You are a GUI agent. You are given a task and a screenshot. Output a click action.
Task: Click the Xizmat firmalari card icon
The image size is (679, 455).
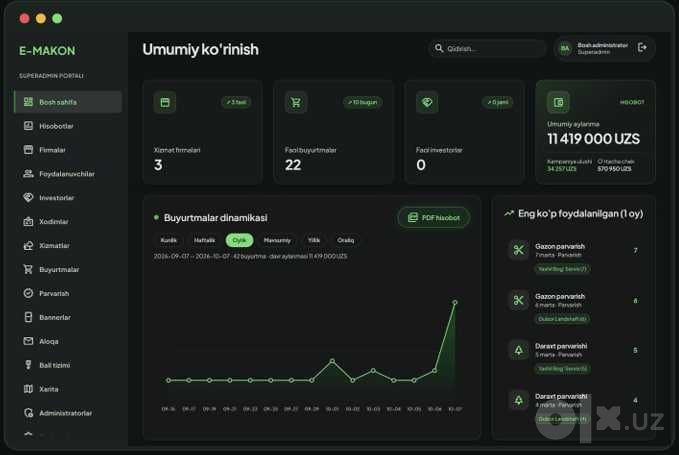[x=165, y=103]
